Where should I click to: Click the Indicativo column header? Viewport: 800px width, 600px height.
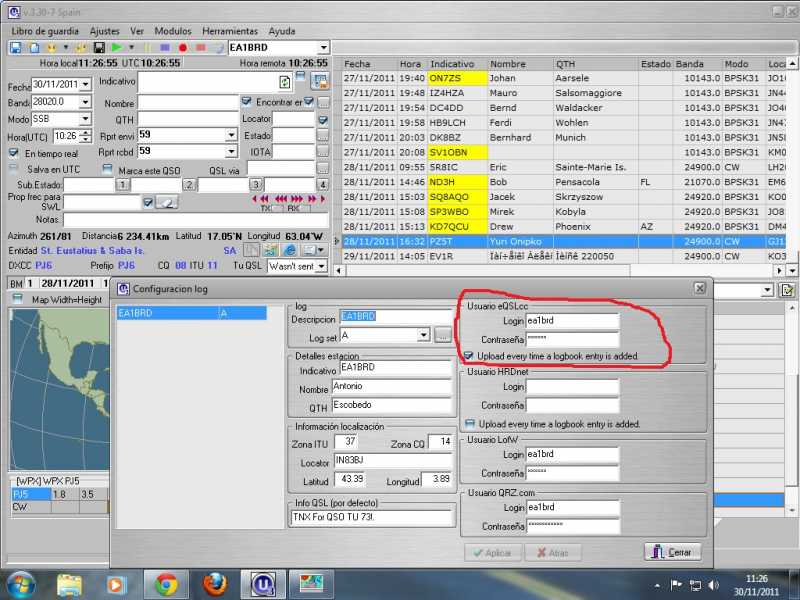click(457, 64)
